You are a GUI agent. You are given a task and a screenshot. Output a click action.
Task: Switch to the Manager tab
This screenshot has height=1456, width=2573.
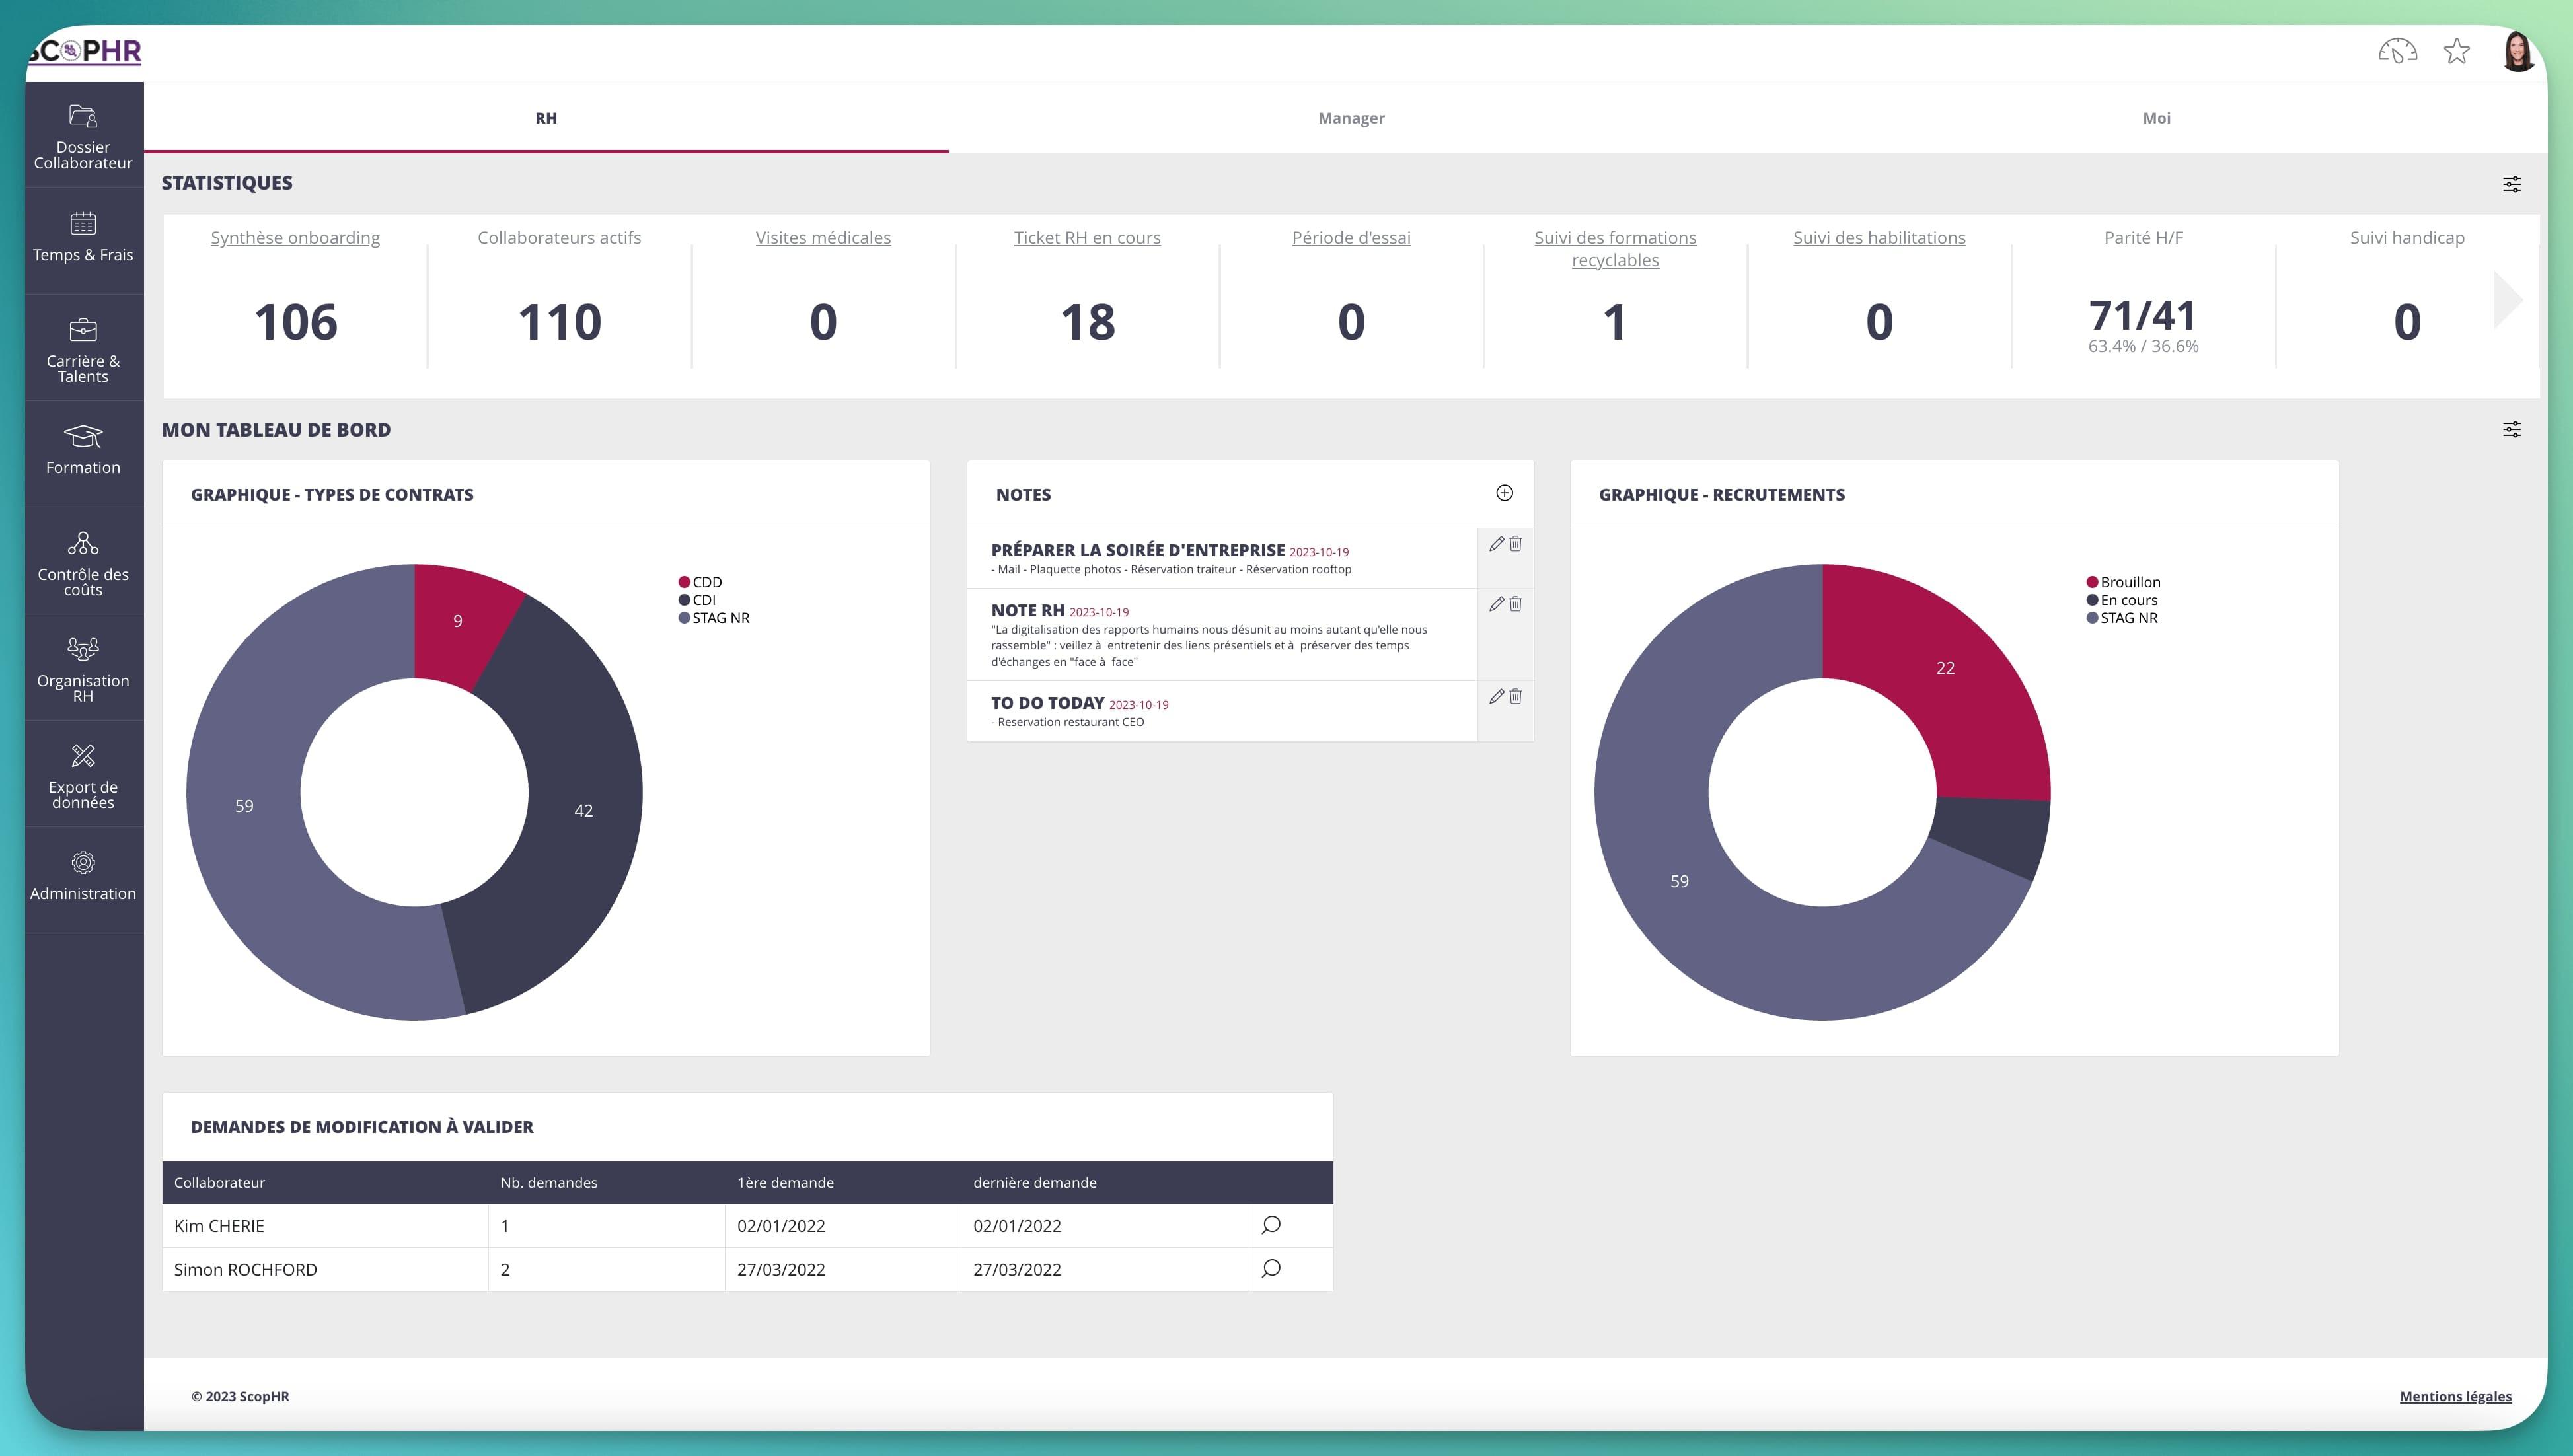click(1350, 117)
